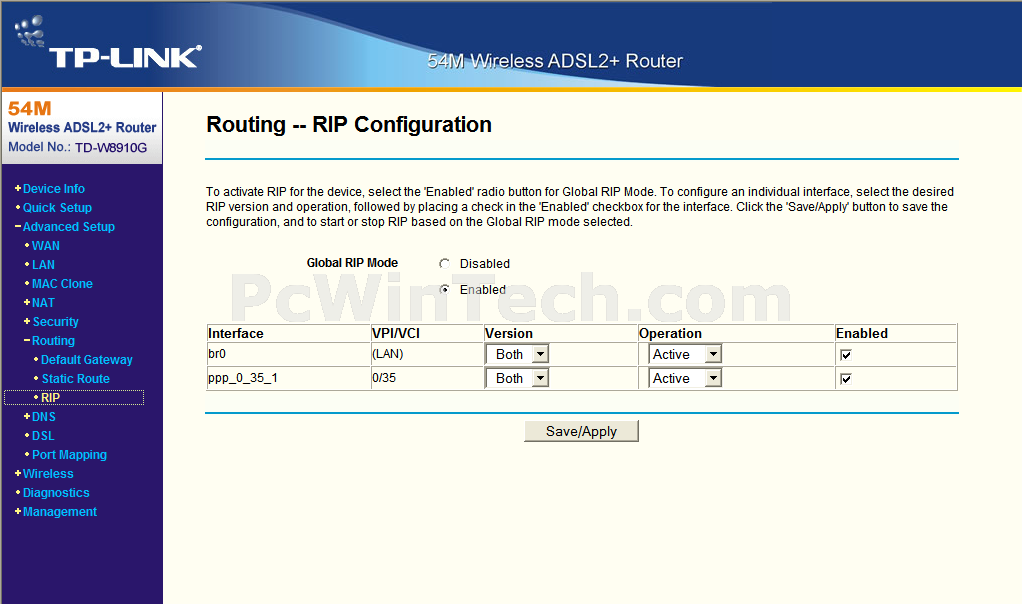This screenshot has height=604, width=1022.
Task: Open the Operation dropdown for br0
Action: [x=685, y=354]
